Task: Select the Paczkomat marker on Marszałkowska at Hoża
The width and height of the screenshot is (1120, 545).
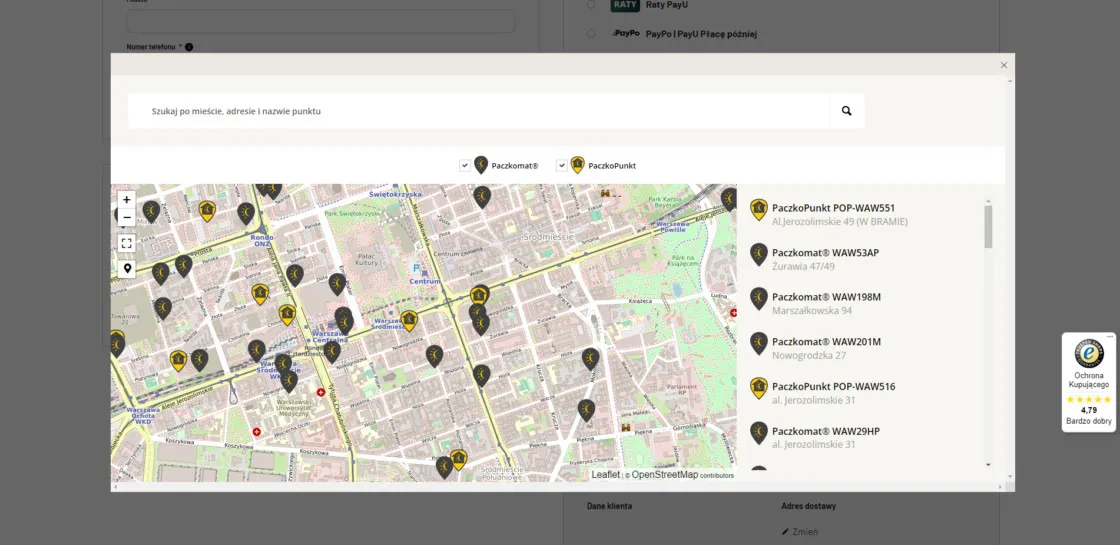Action: (x=481, y=375)
